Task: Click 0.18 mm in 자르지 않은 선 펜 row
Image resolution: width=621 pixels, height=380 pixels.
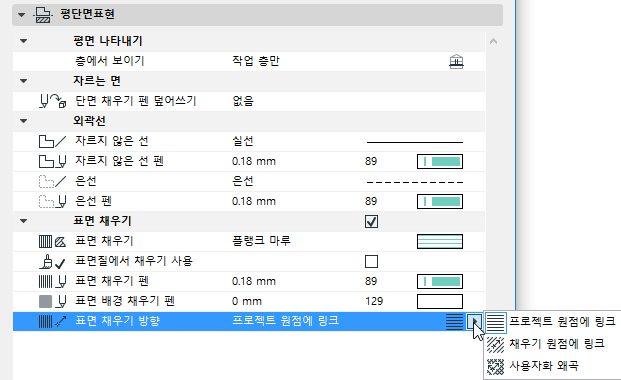Action: 254,161
